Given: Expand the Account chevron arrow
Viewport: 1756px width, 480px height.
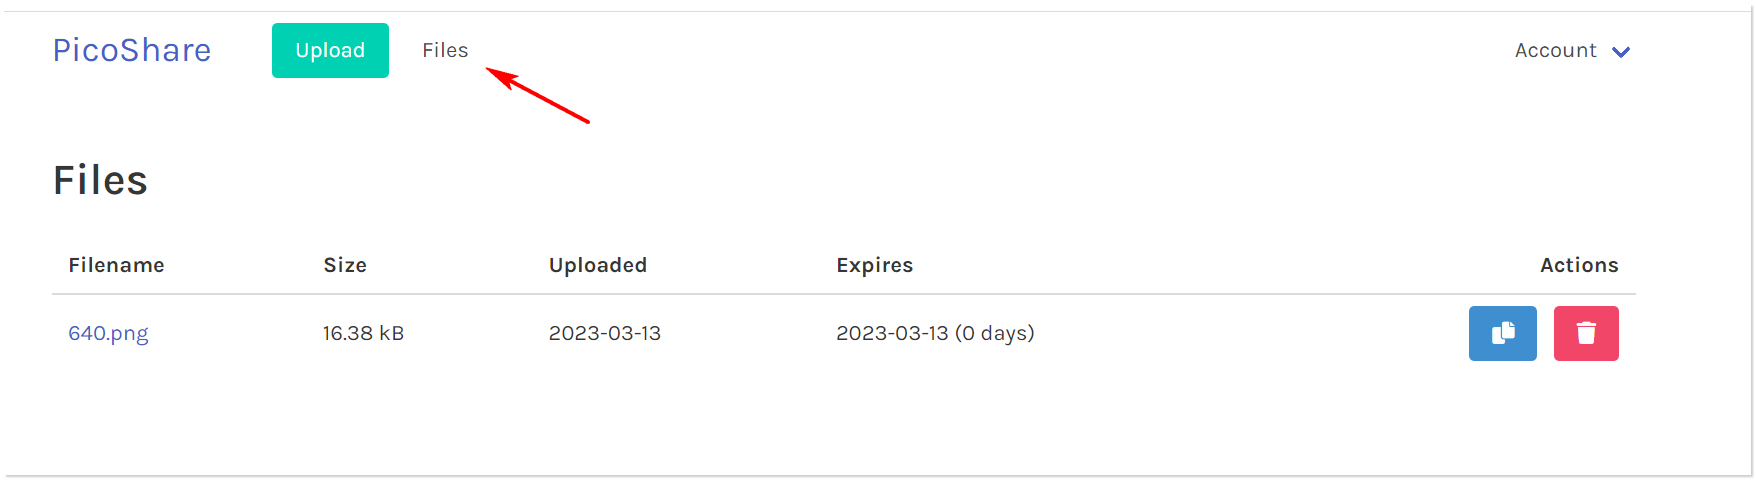Looking at the screenshot, I should 1621,52.
